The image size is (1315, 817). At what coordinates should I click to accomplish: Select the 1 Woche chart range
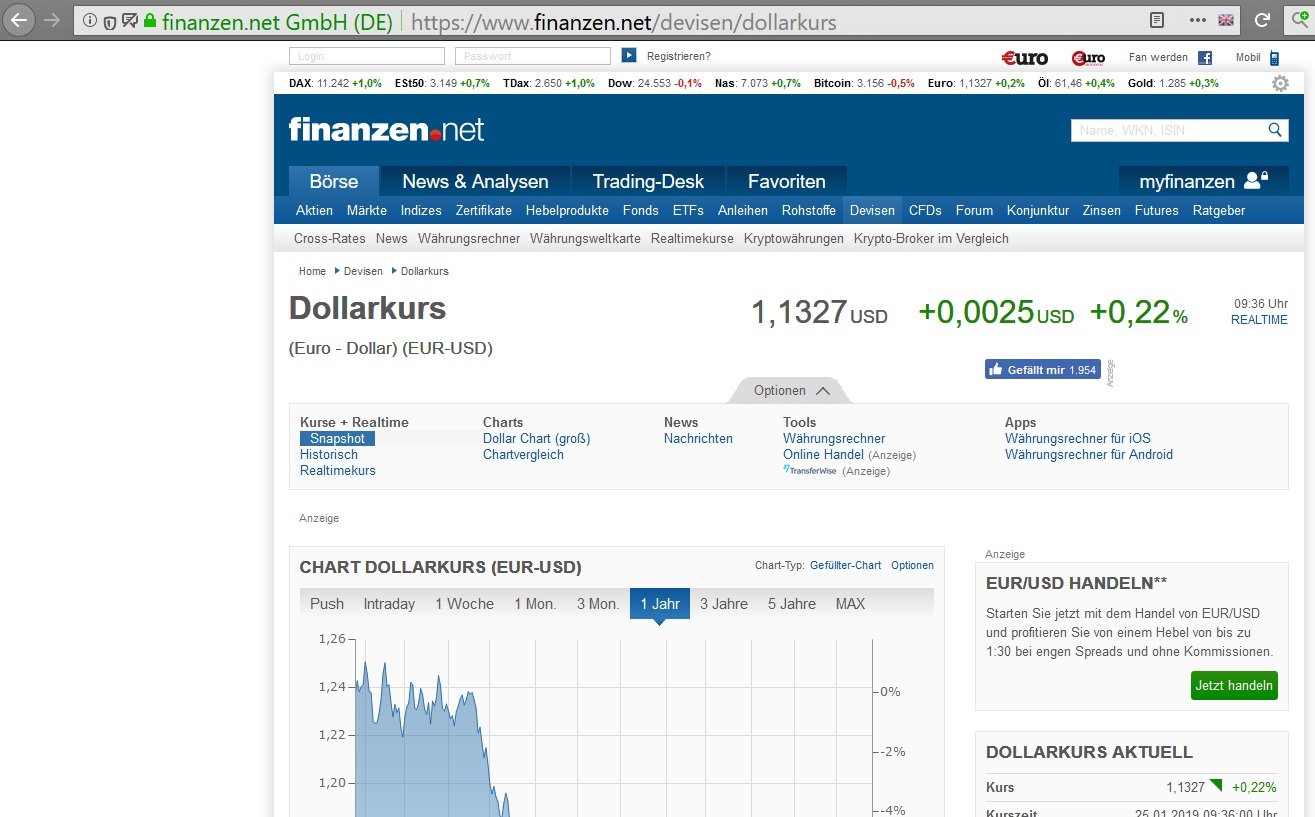pos(464,604)
